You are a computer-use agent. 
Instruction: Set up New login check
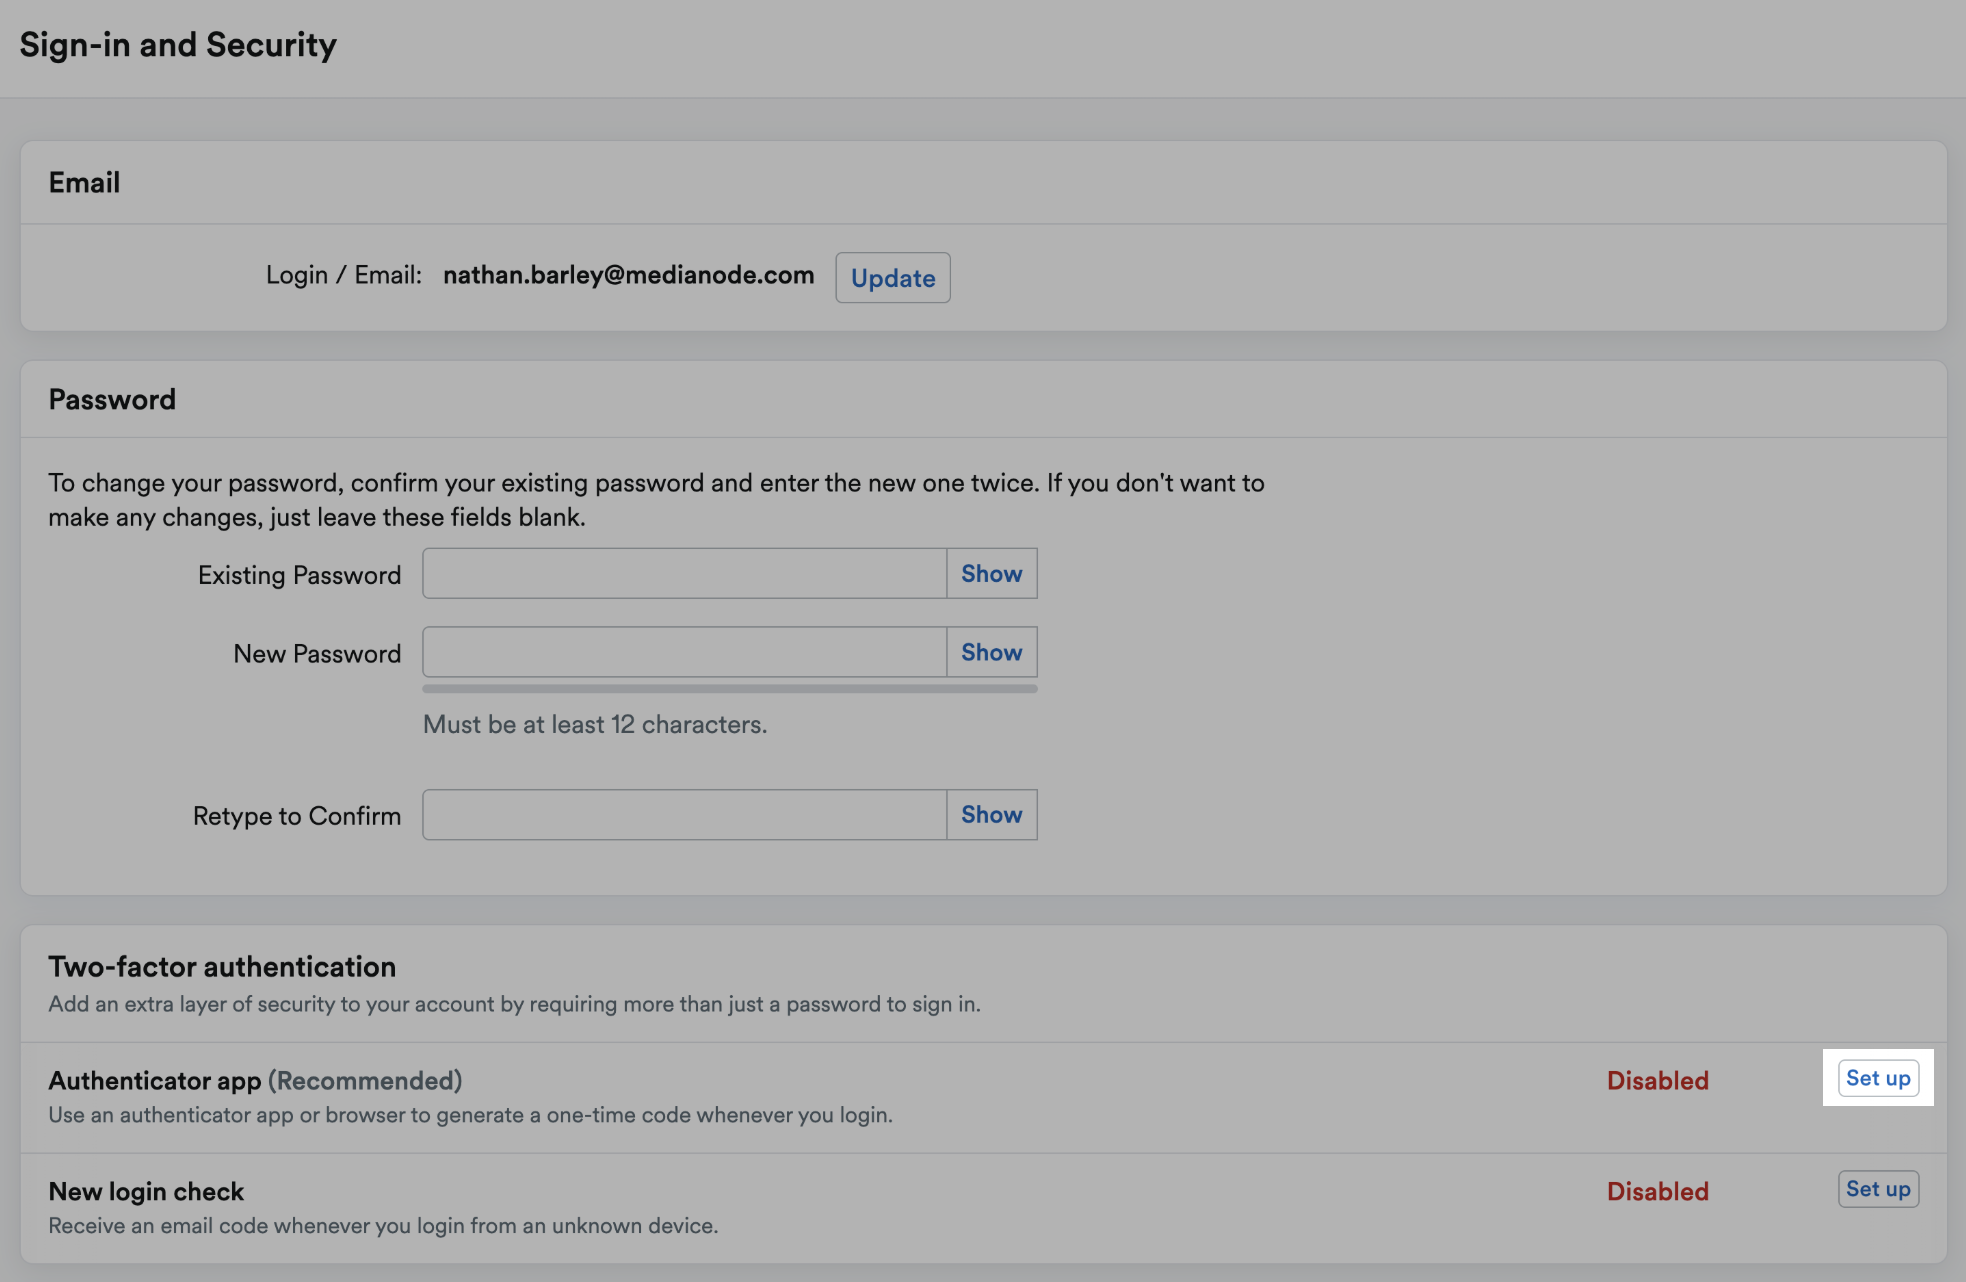pos(1878,1189)
